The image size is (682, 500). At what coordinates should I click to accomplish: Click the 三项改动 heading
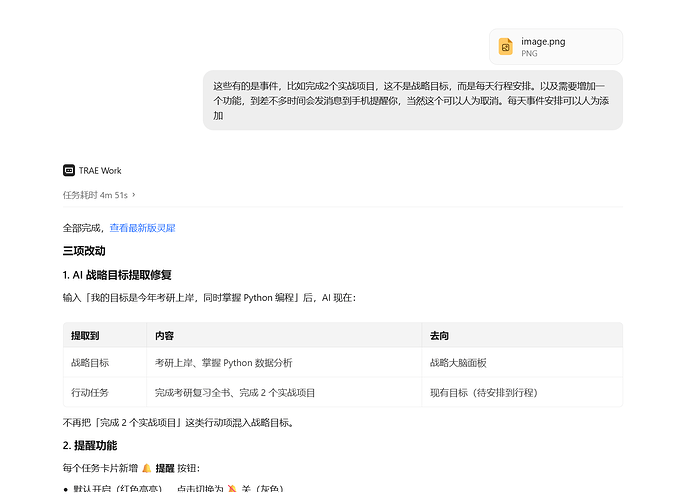(x=84, y=251)
